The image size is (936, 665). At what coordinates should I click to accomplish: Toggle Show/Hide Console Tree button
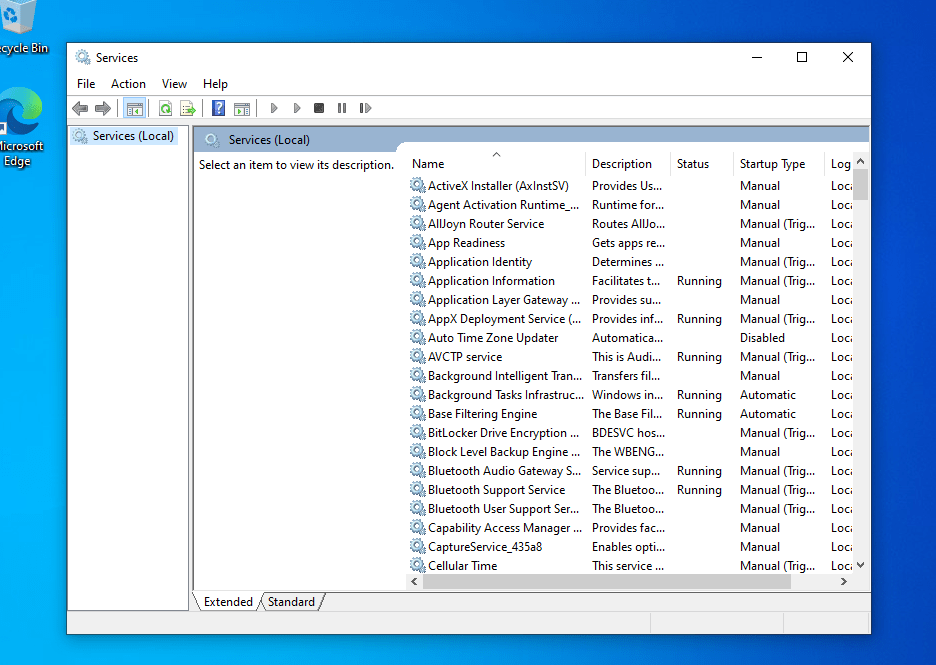click(134, 108)
